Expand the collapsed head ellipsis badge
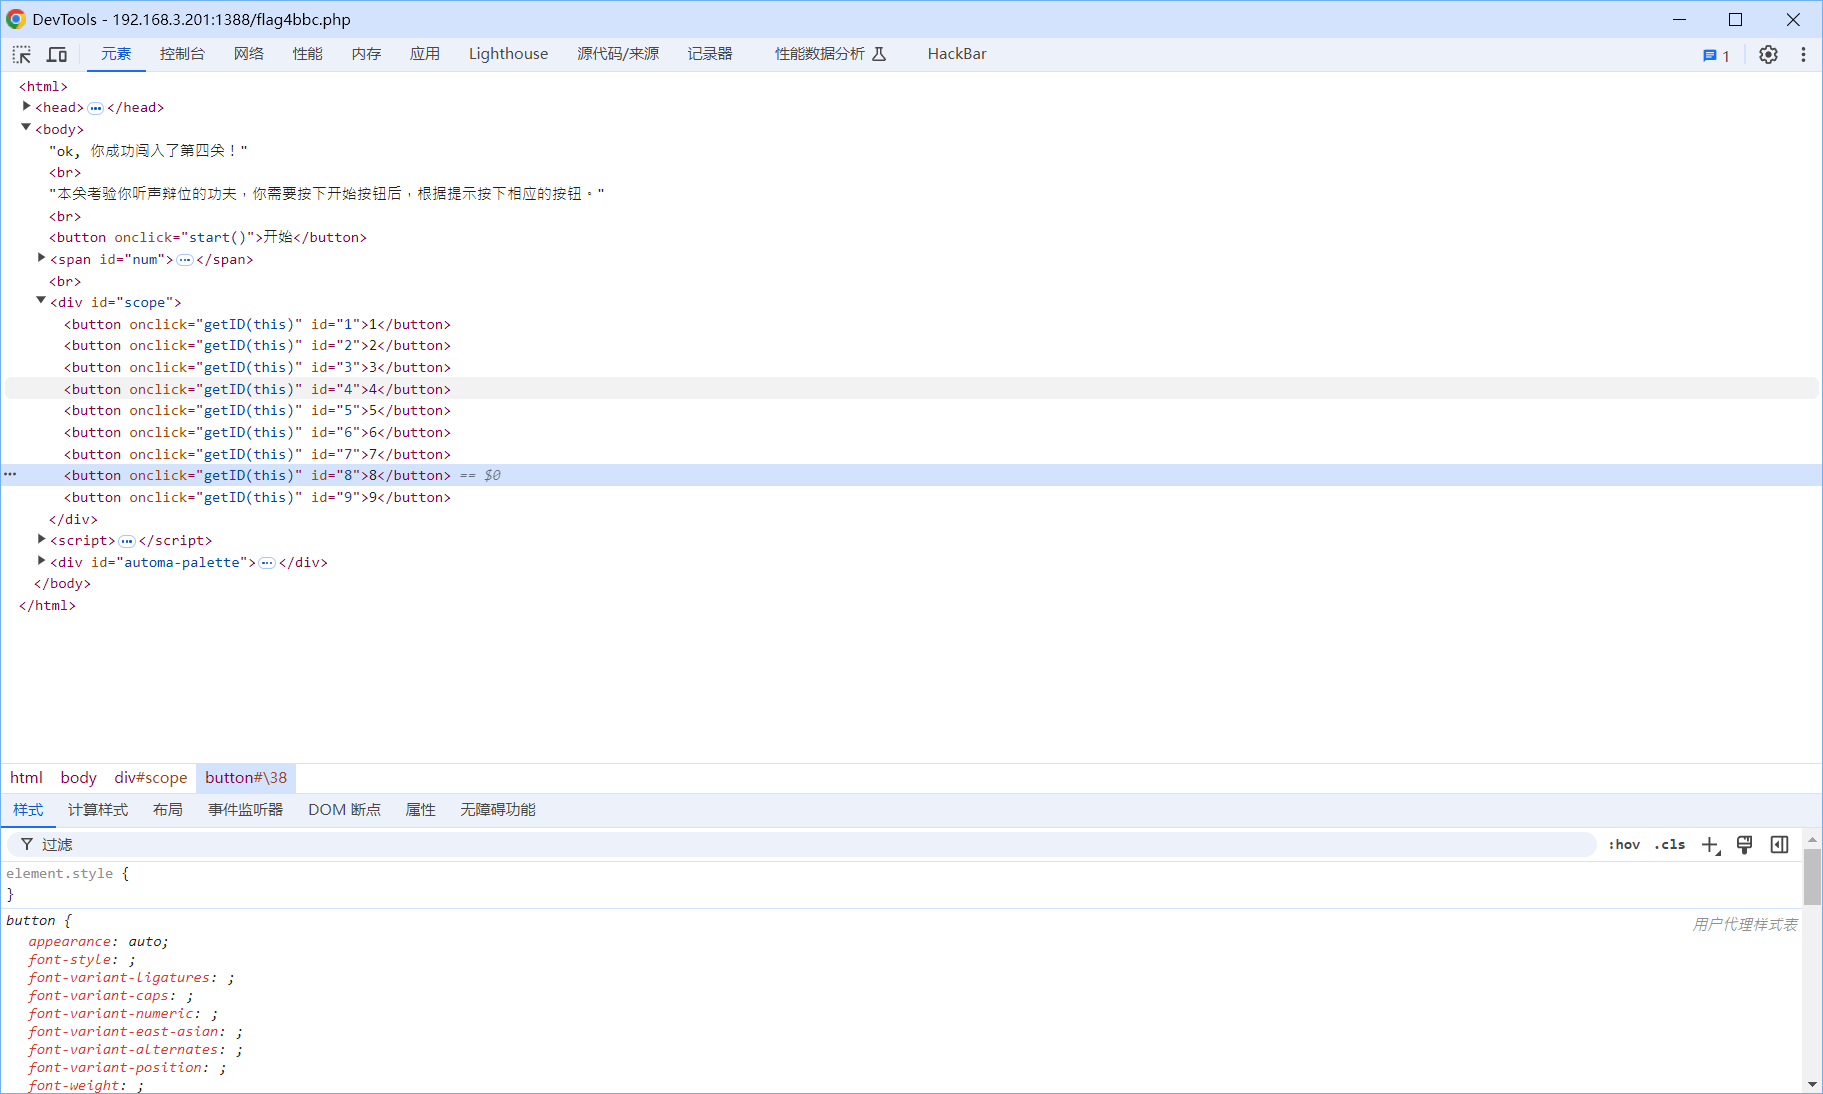The width and height of the screenshot is (1823, 1094). [x=96, y=108]
